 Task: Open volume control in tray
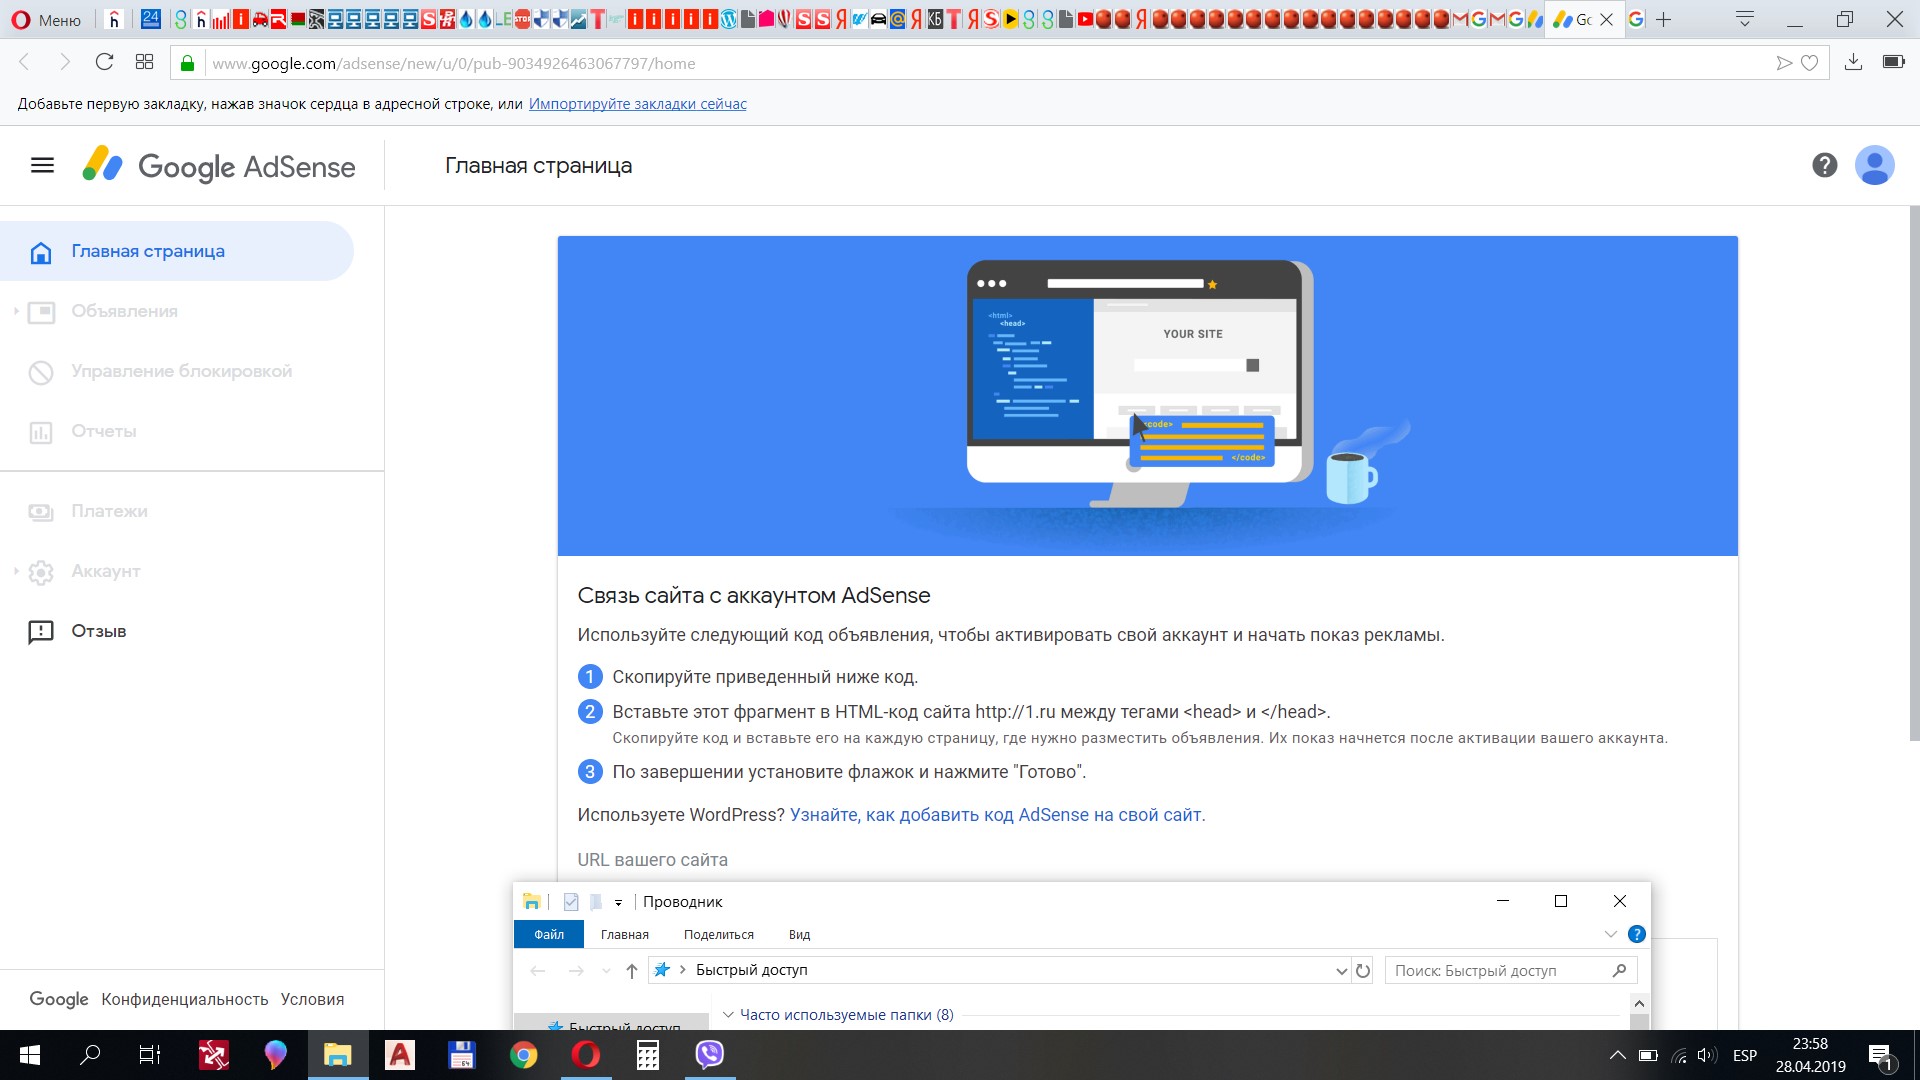click(1706, 1055)
